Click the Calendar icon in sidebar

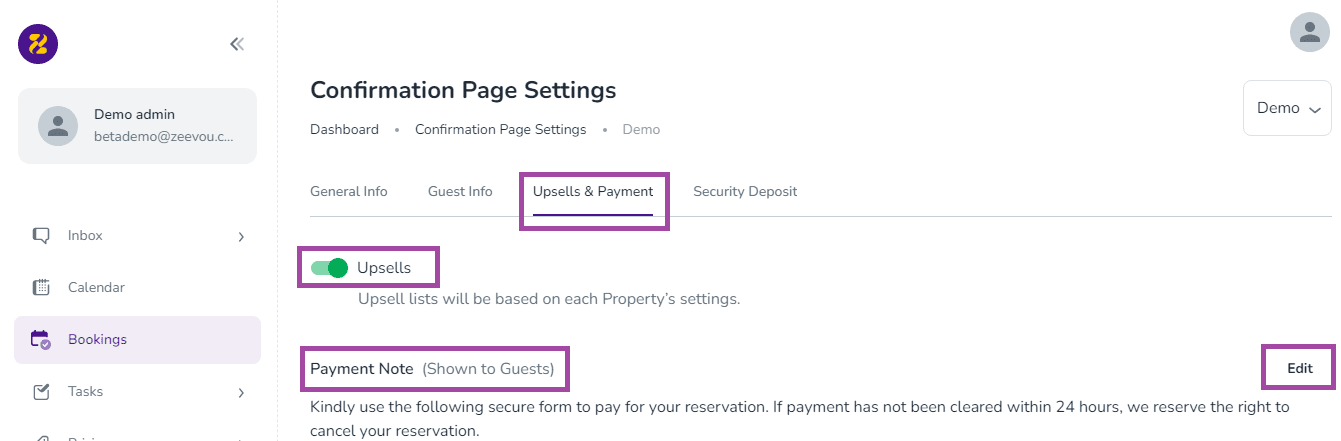tap(41, 288)
